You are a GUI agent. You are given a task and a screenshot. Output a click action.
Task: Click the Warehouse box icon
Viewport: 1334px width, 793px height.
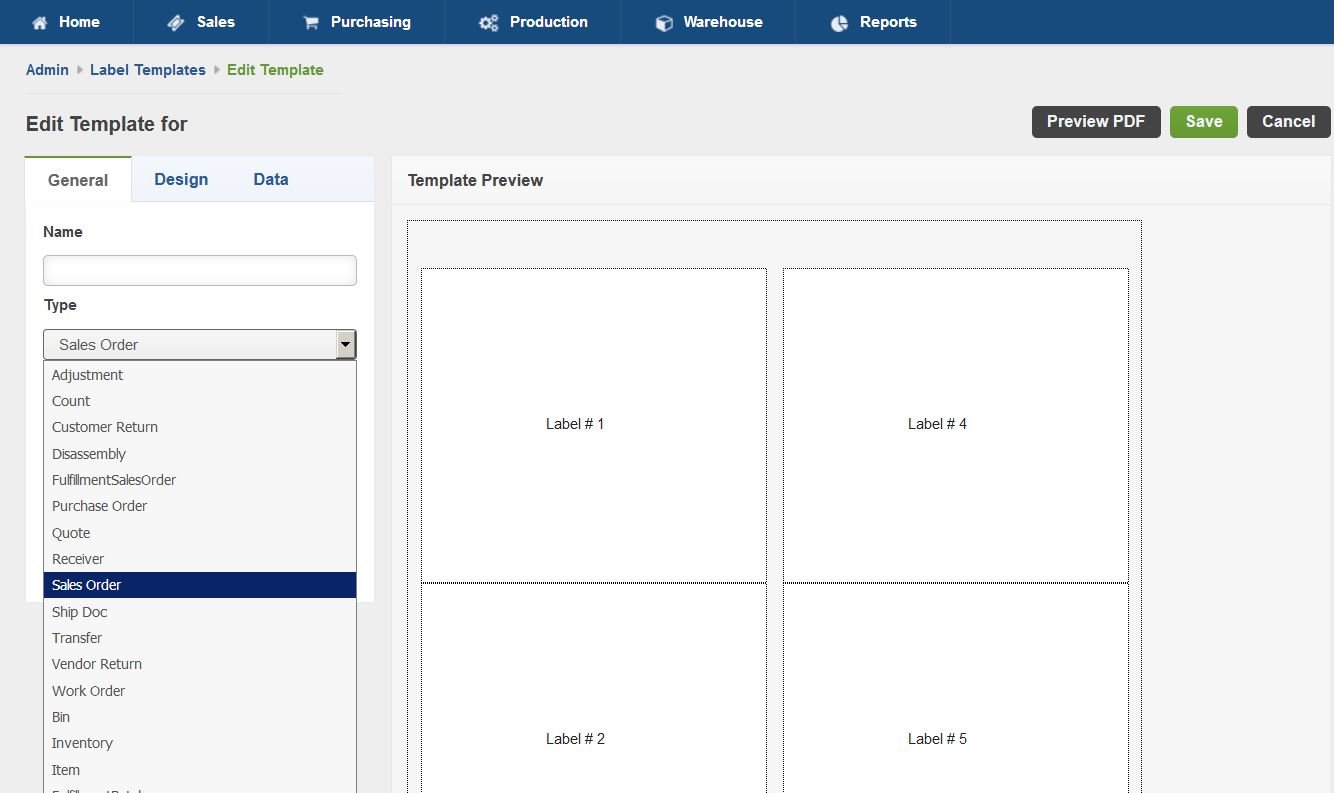tap(664, 22)
